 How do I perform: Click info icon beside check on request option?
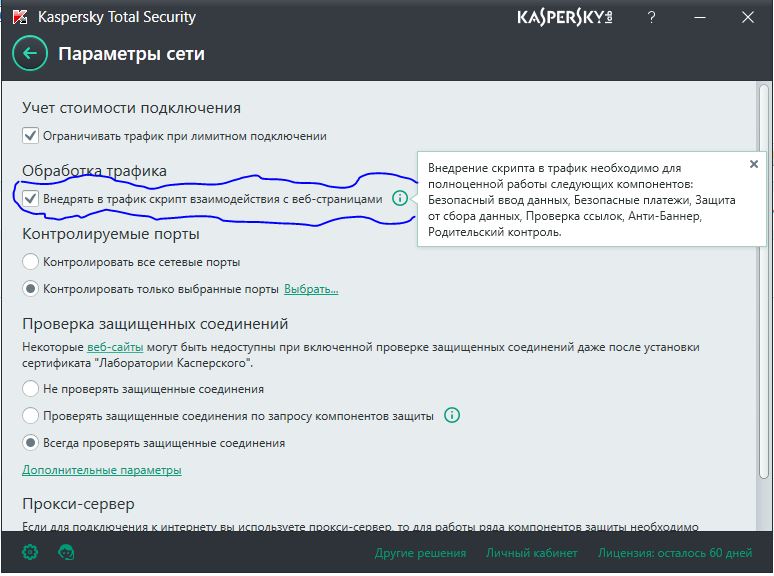[452, 415]
